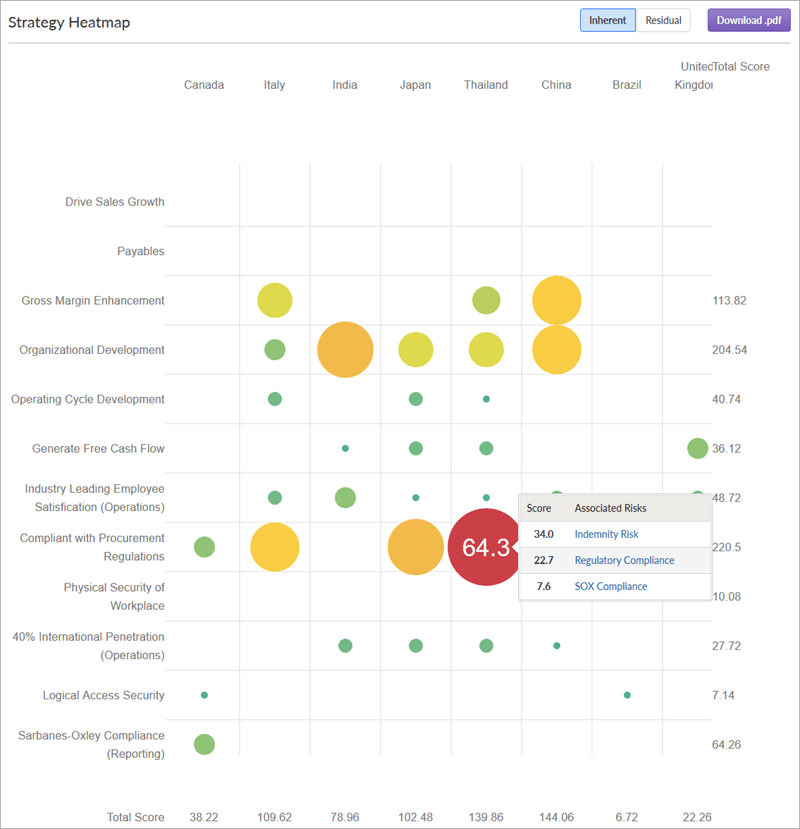Select the Inherent view toggle

pos(607,20)
